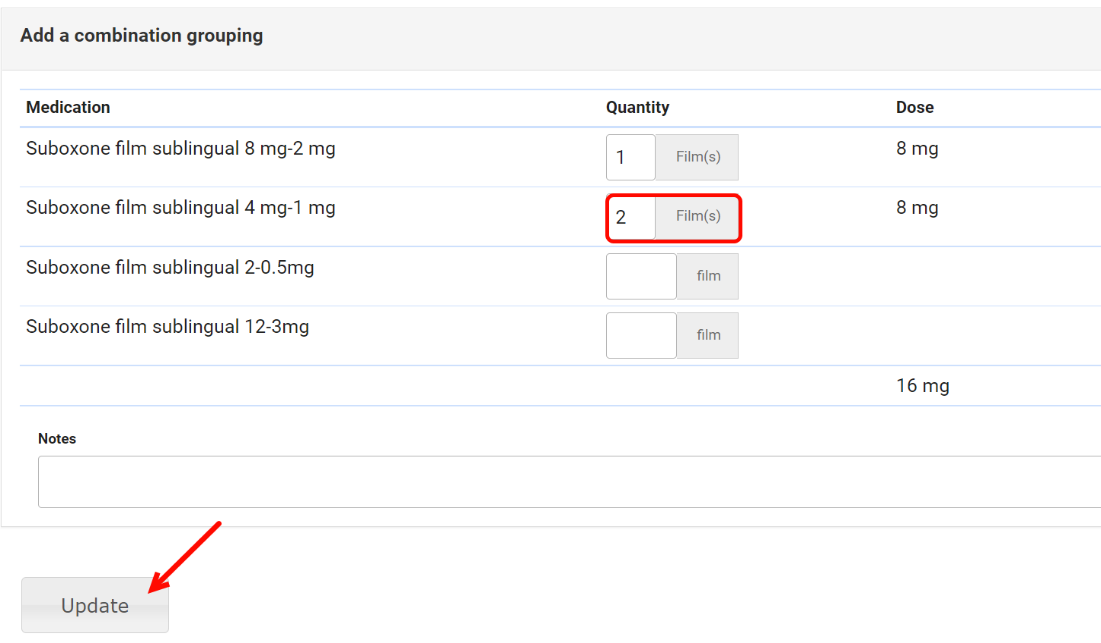This screenshot has height=643, width=1101.
Task: Select quantity input for Suboxone 4 mg-1 mg
Action: [631, 217]
